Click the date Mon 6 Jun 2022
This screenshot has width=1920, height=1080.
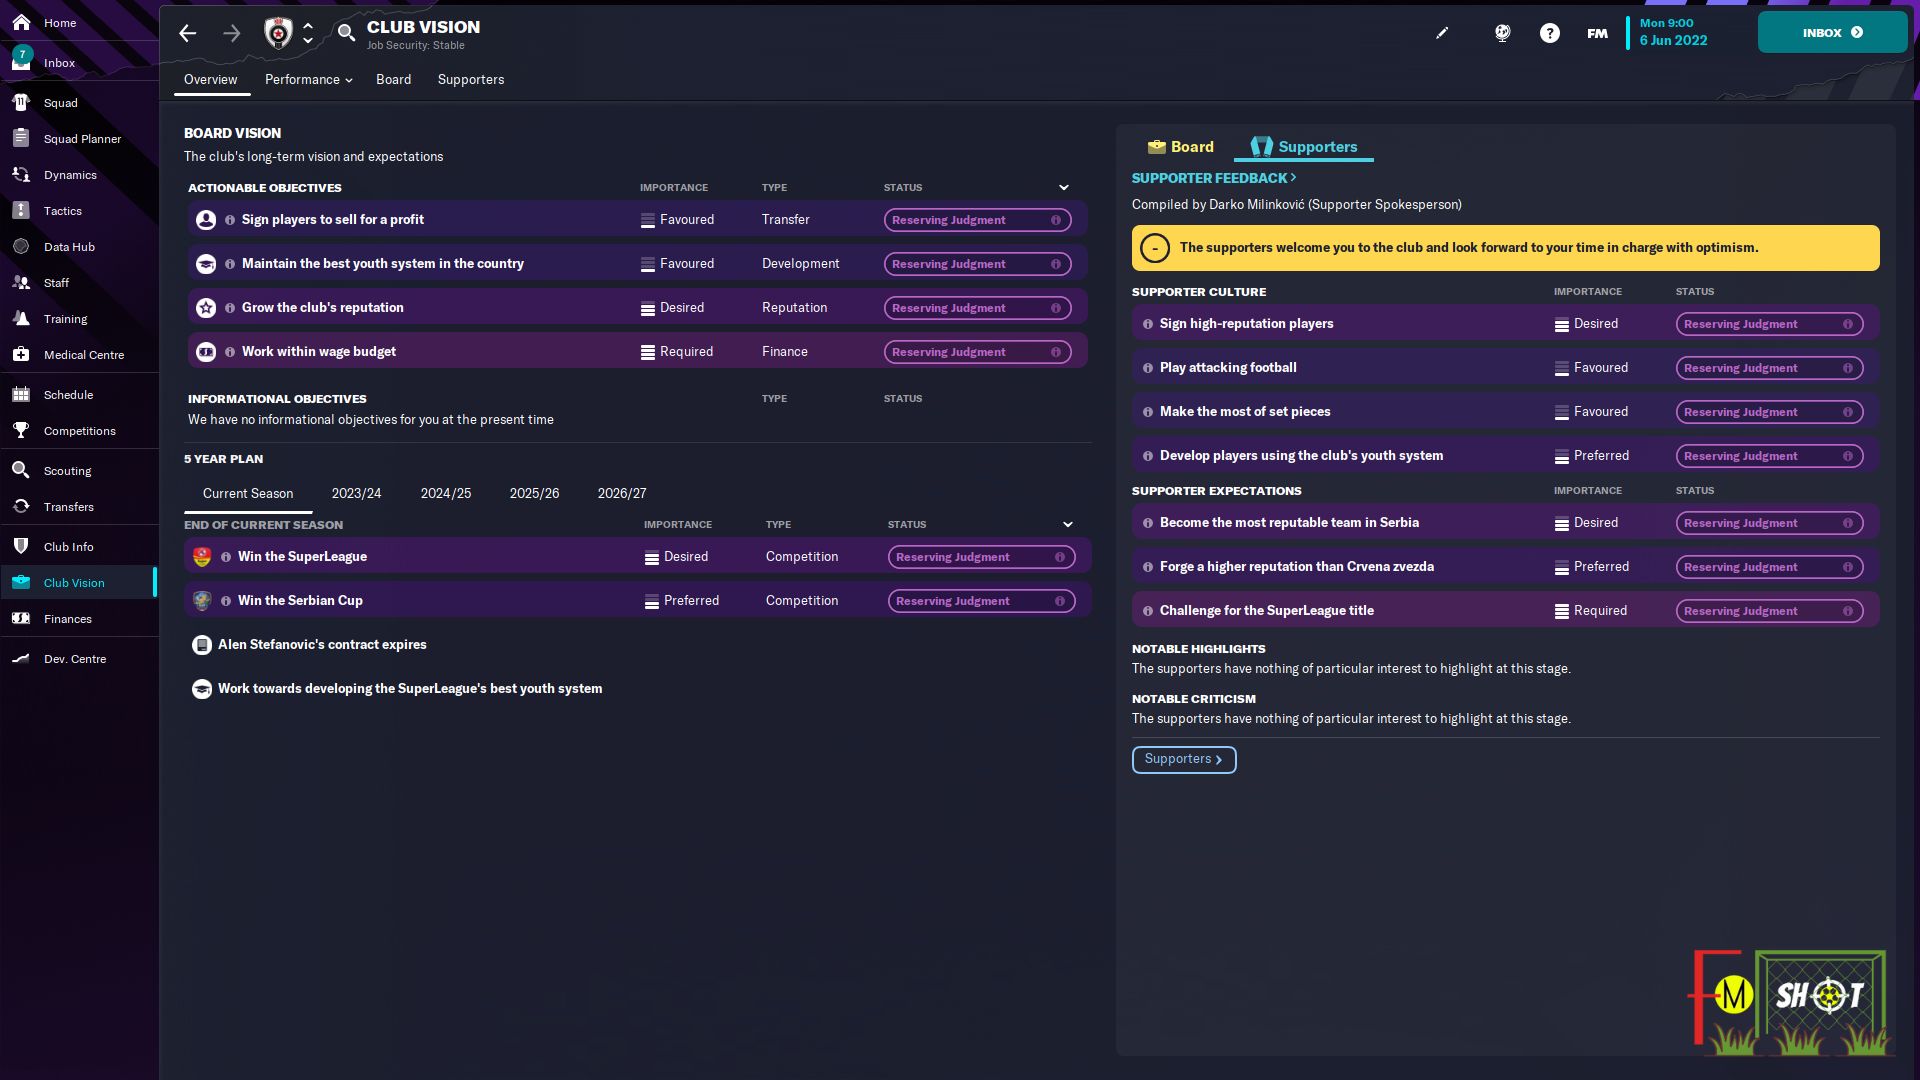tap(1673, 32)
